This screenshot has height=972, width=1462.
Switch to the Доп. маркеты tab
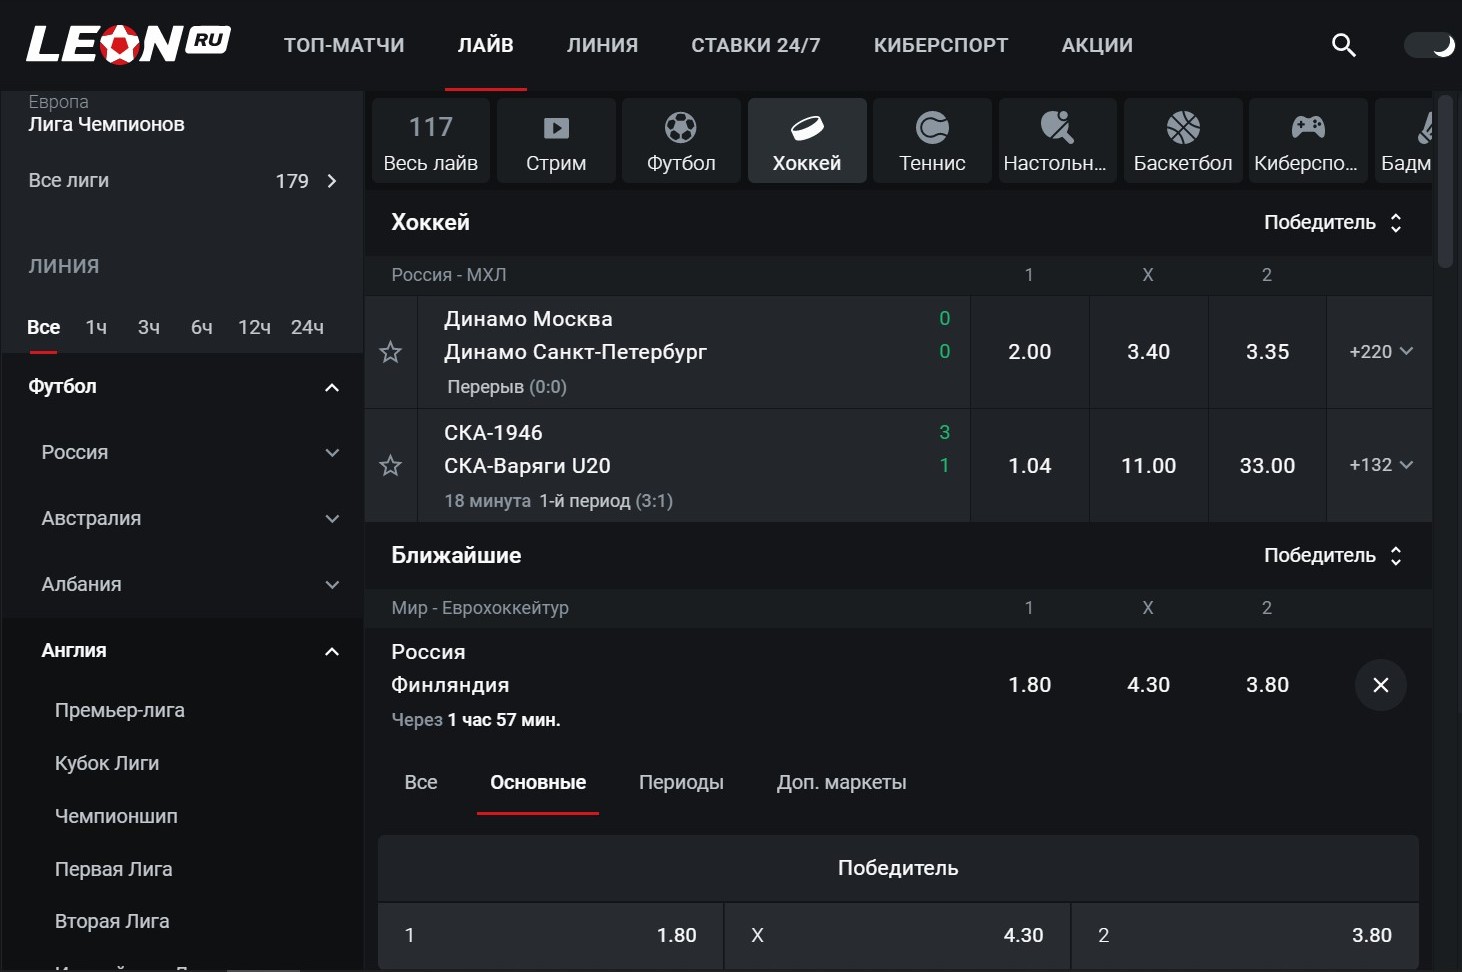pos(842,782)
